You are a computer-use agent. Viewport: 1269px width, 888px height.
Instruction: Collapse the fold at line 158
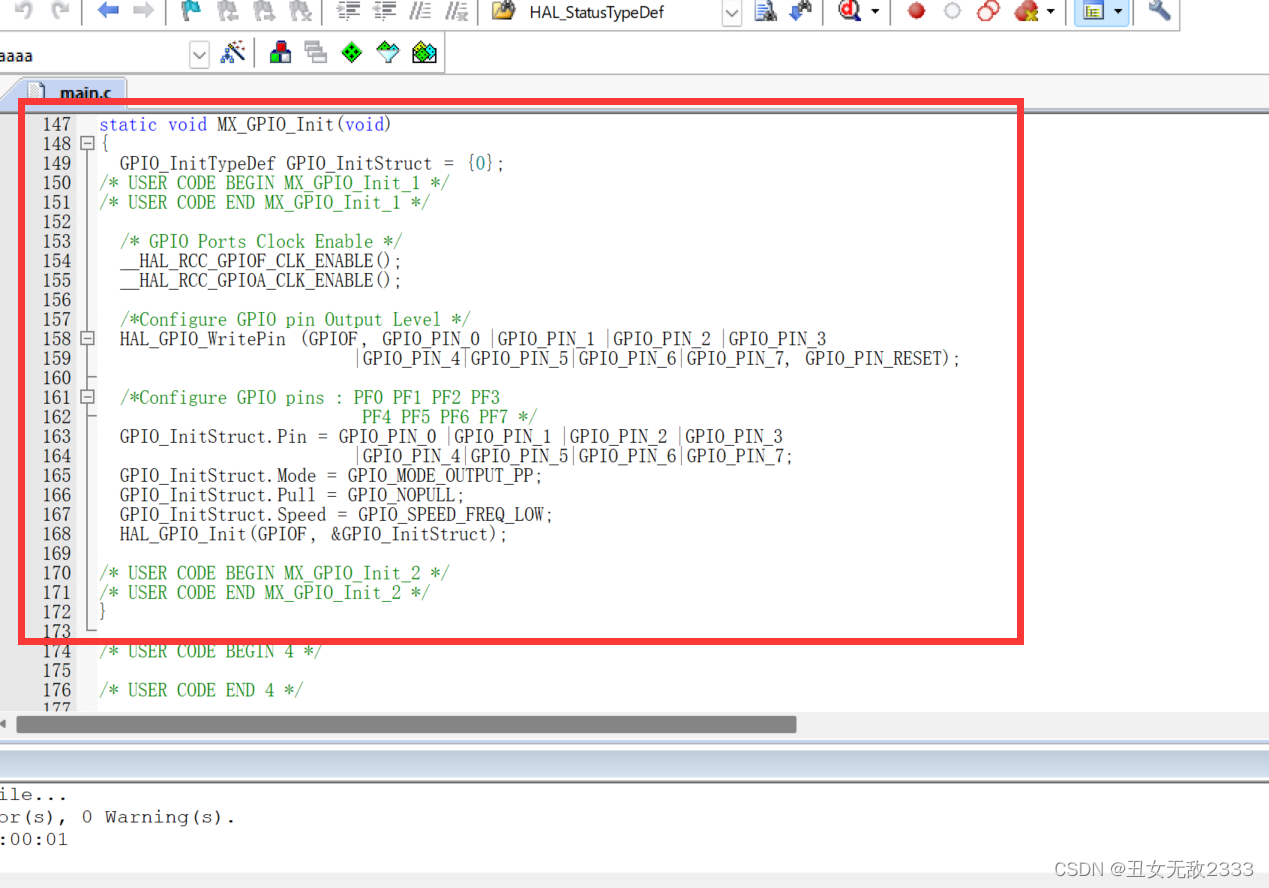click(87, 339)
